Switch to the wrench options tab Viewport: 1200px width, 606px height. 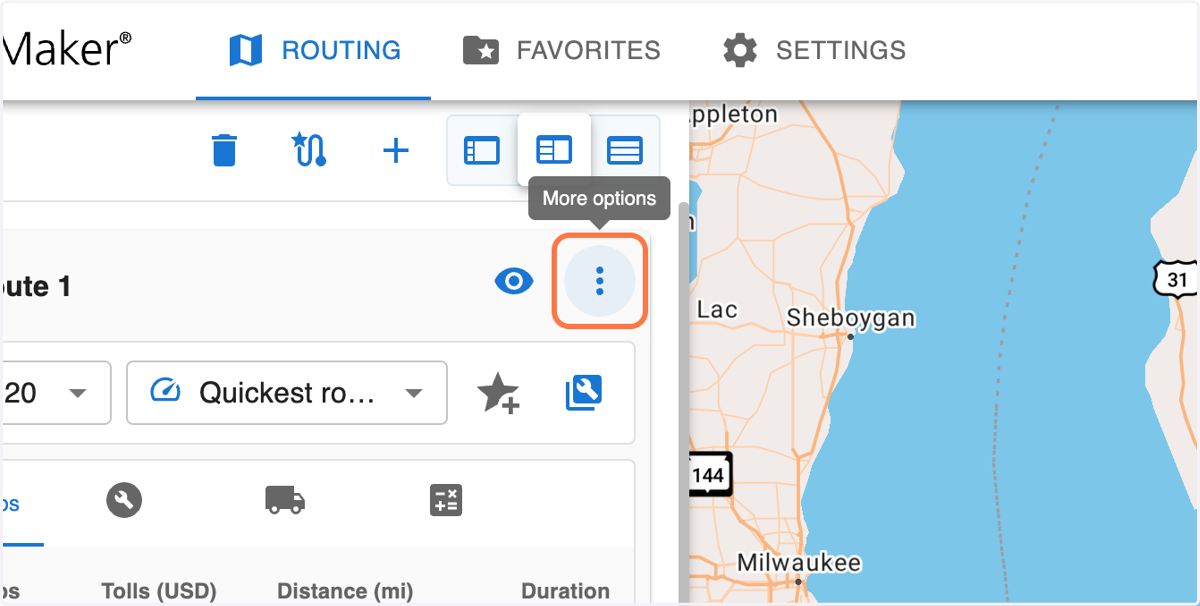[124, 500]
